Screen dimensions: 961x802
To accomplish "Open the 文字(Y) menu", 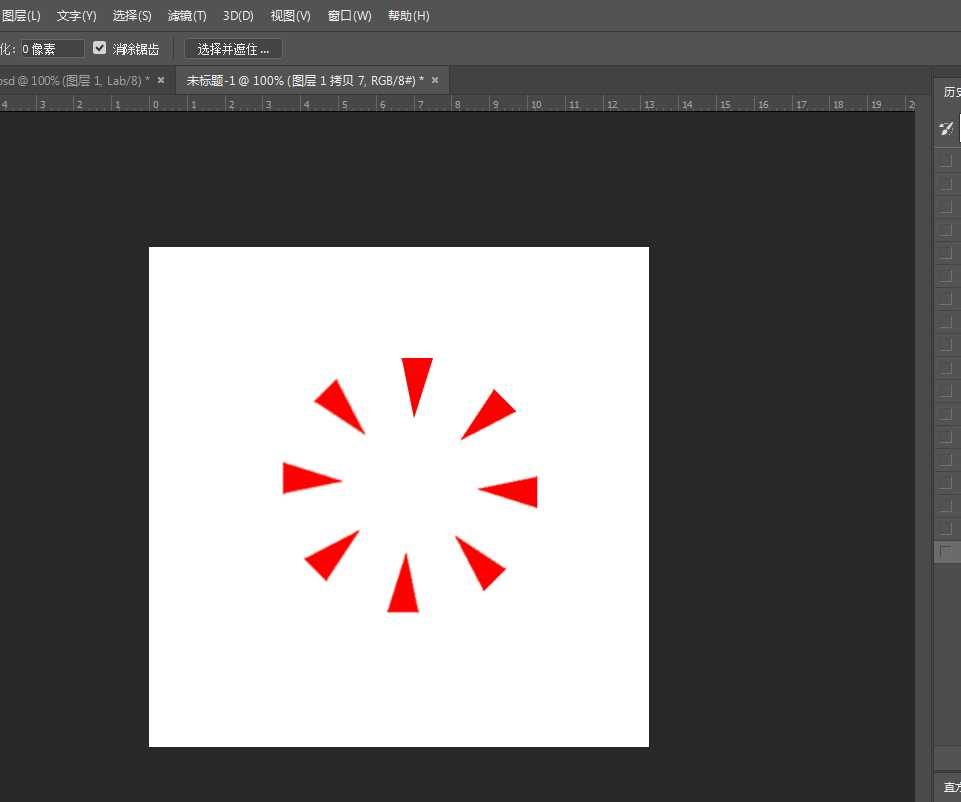I will [76, 16].
